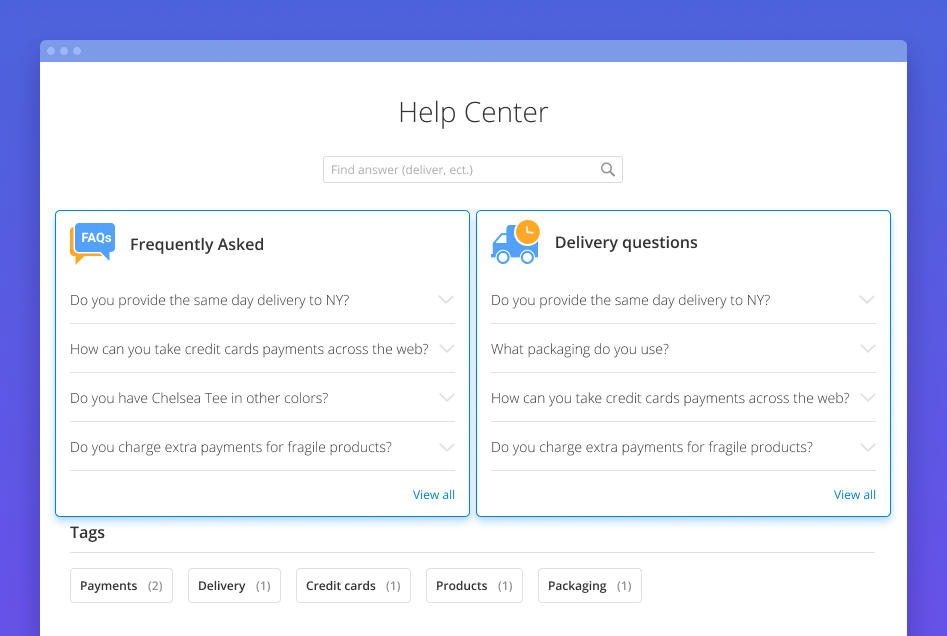Filter by the Packaging tag

(589, 586)
